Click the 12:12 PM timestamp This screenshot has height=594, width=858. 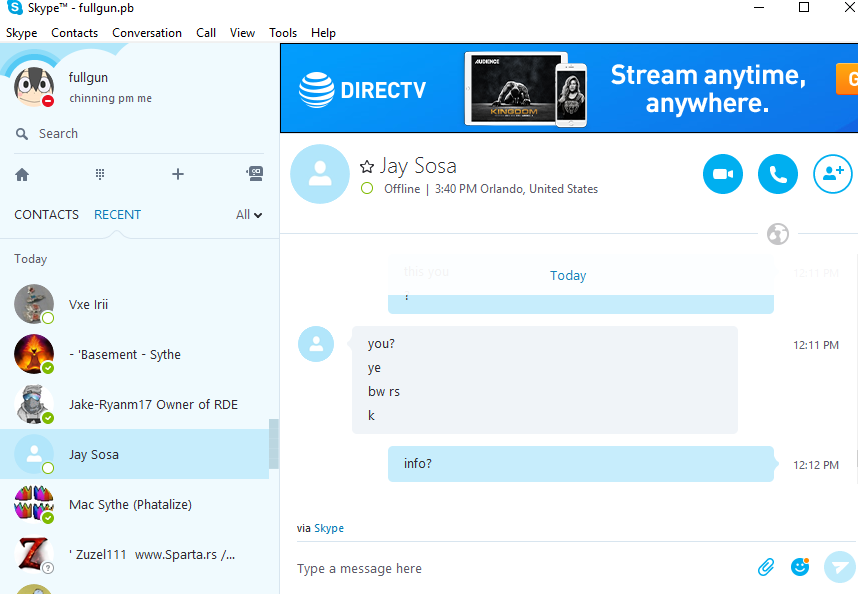pos(816,465)
